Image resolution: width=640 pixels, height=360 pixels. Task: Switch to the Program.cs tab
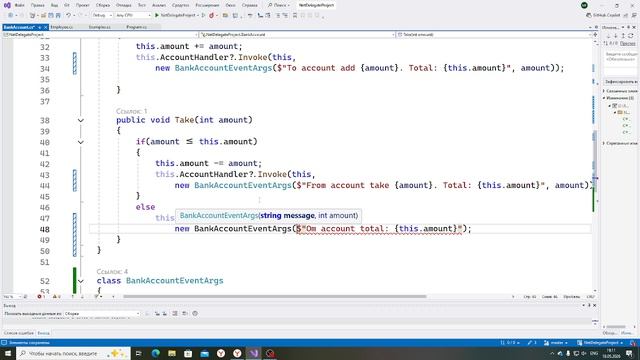coord(137,27)
